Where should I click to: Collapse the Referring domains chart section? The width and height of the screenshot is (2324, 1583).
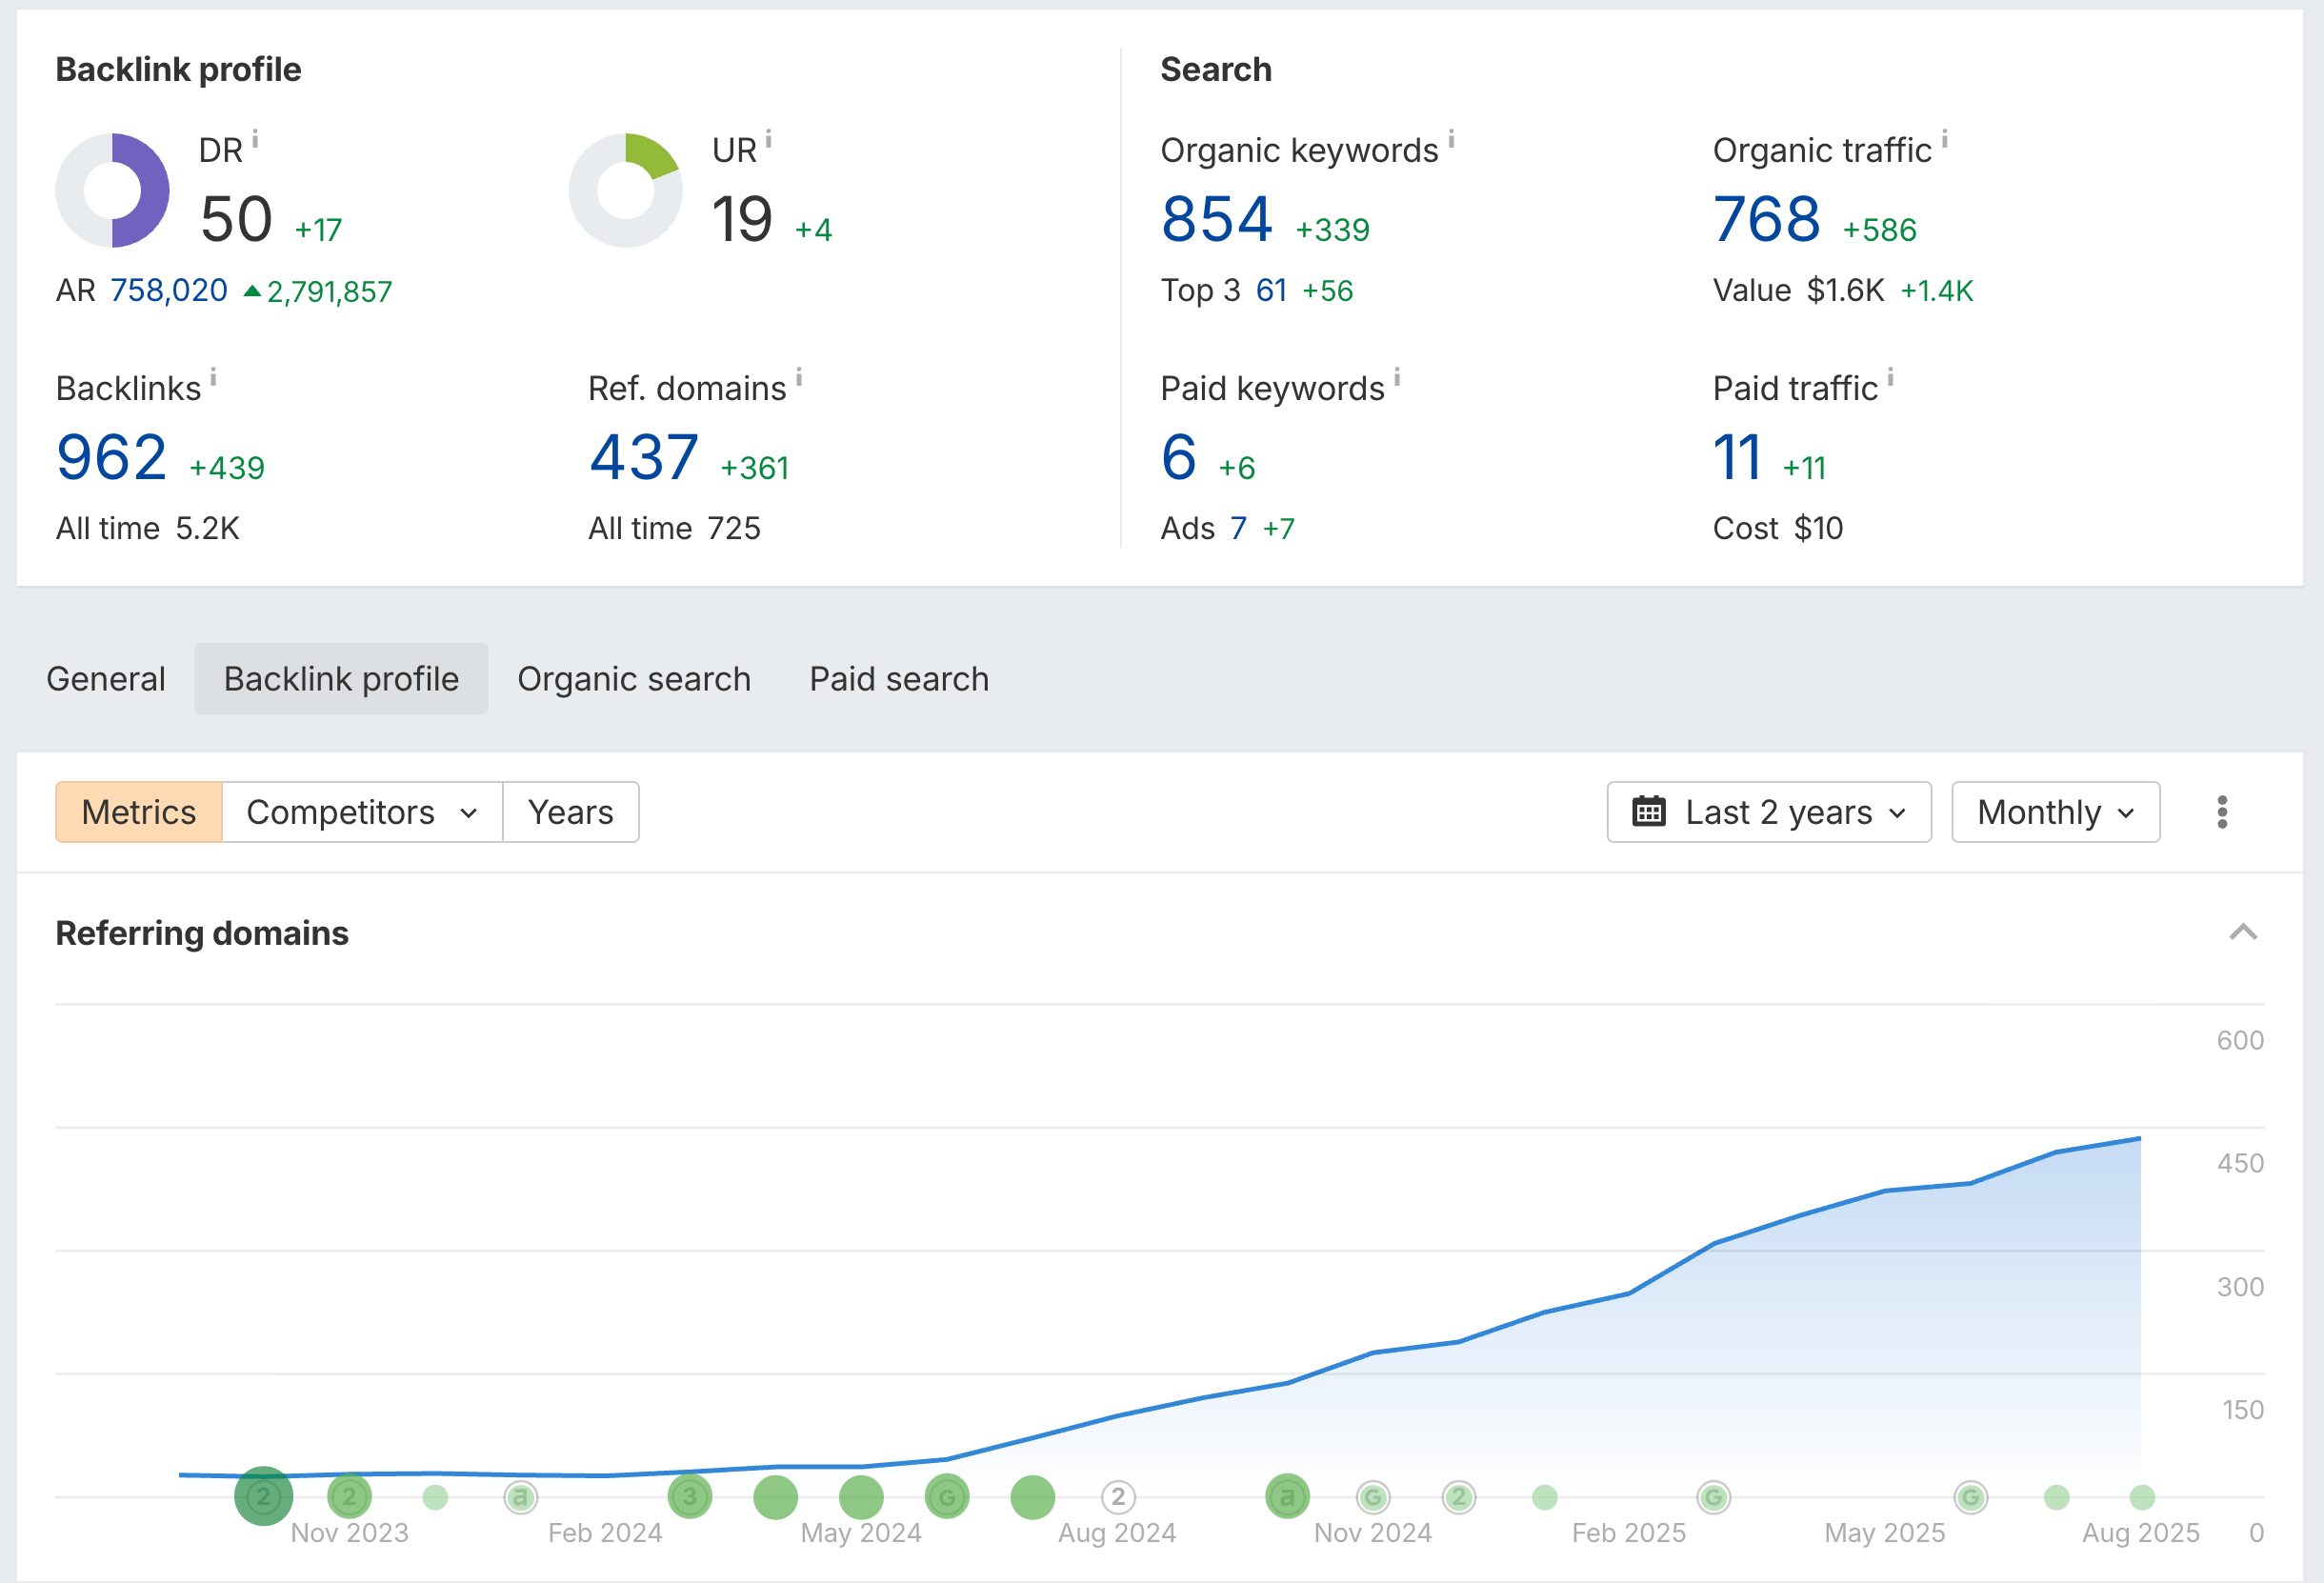coord(2246,933)
